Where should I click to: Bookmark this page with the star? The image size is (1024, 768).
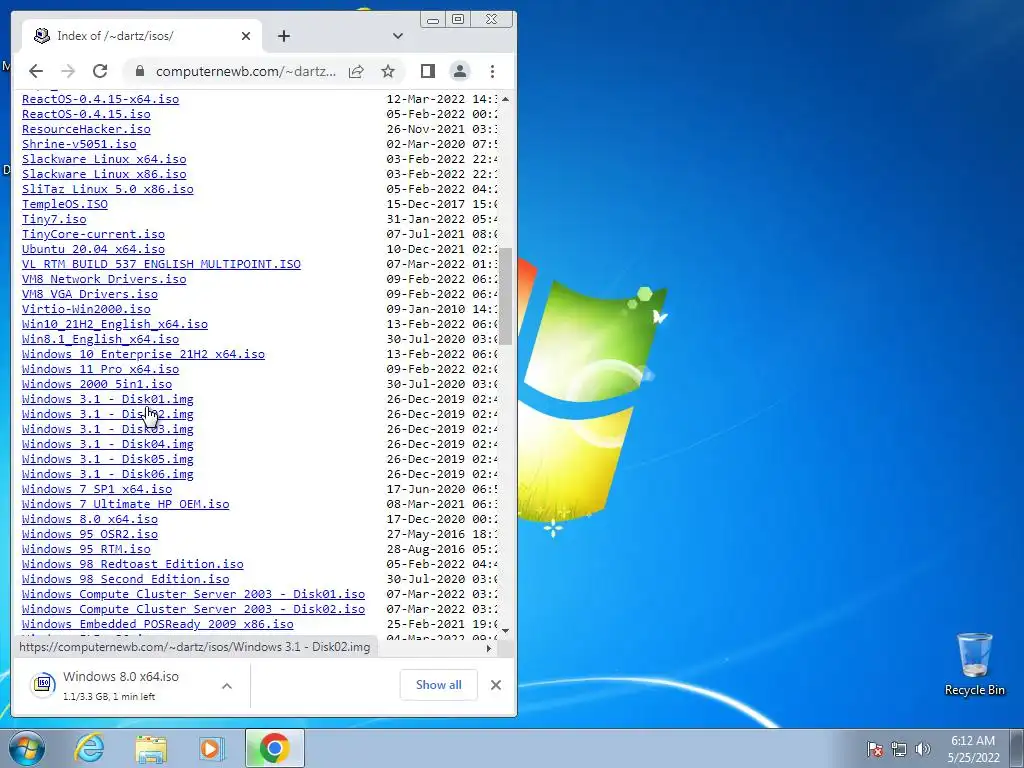click(388, 71)
